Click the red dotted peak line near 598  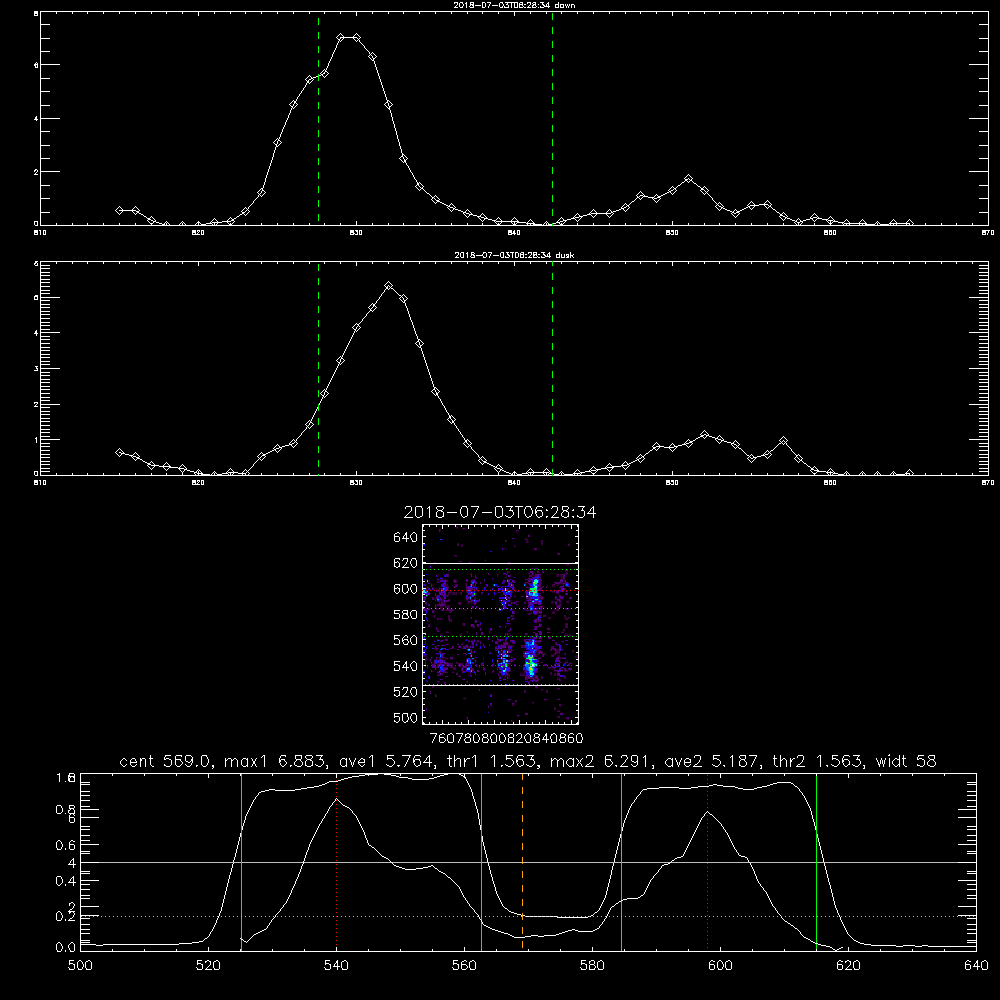(x=707, y=862)
